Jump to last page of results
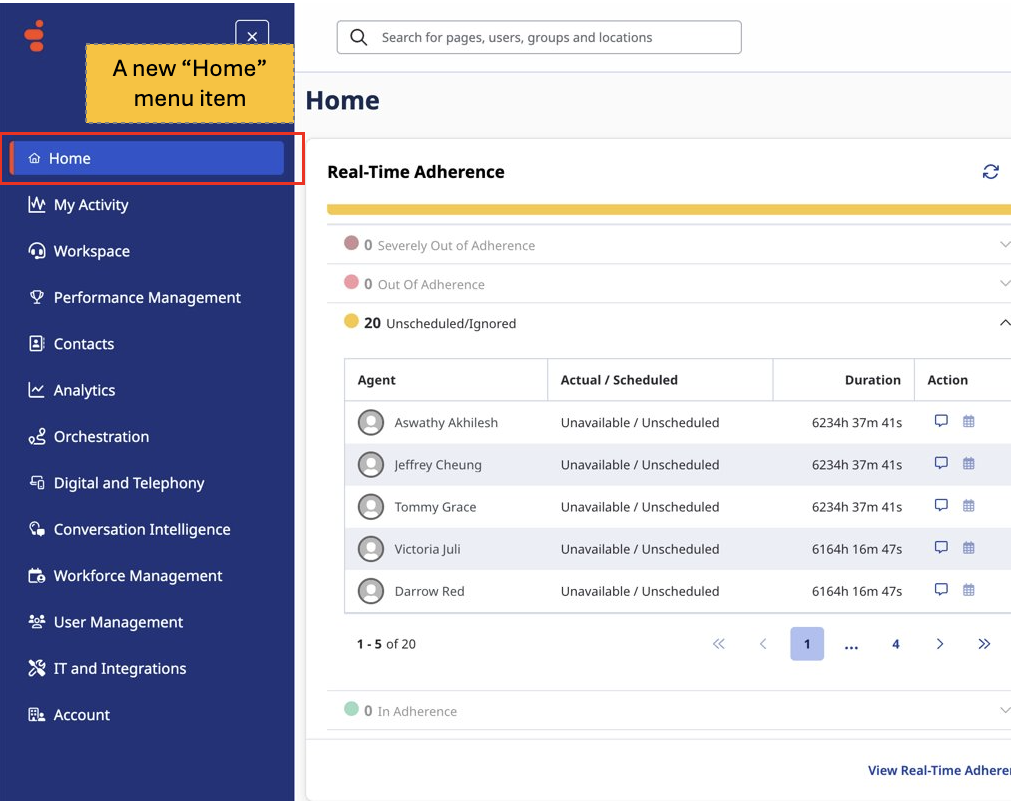1022x802 pixels. 984,644
